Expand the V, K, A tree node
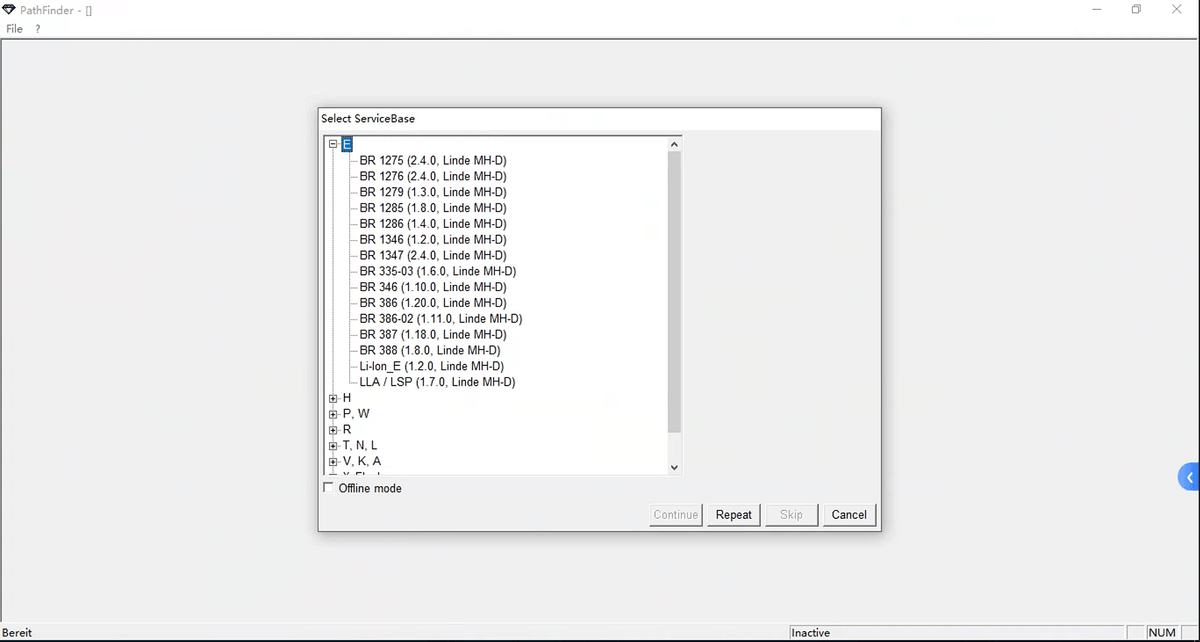The height and width of the screenshot is (642, 1200). coord(333,462)
